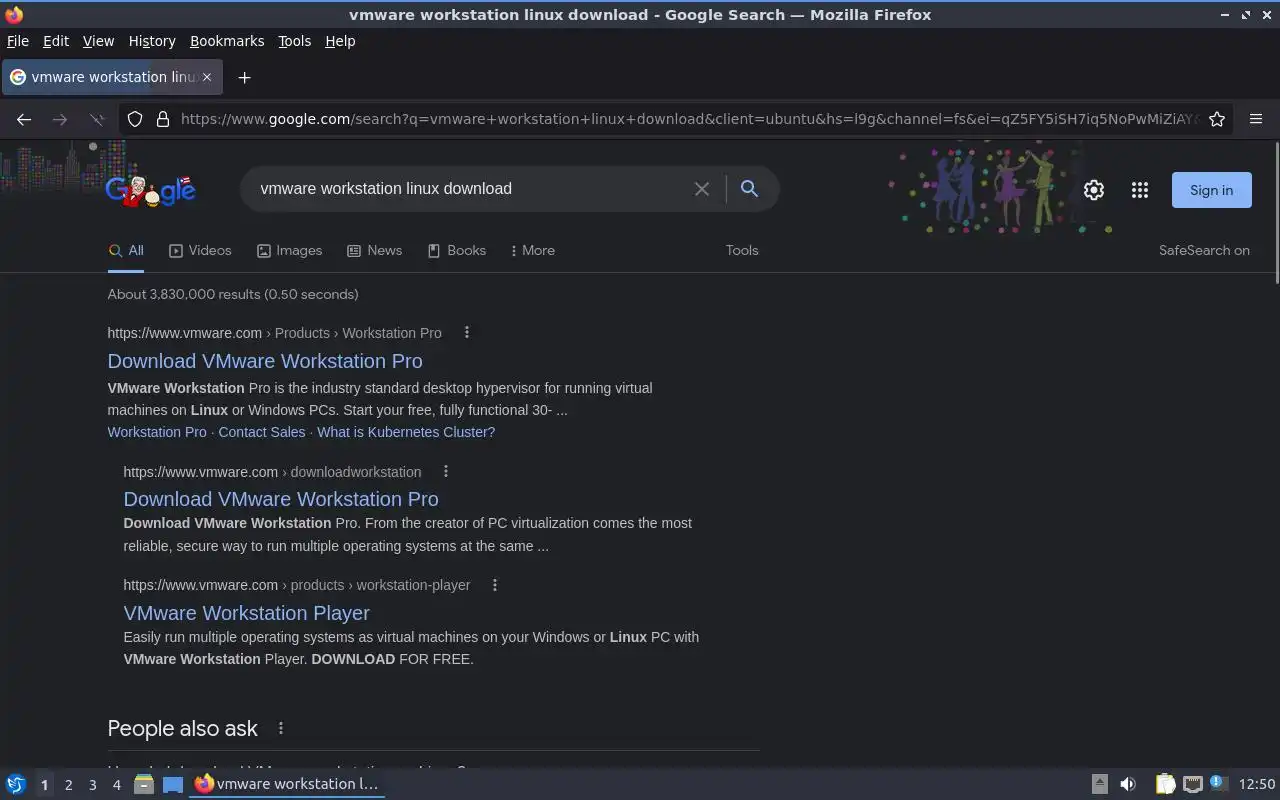Open the File menu
Screen dimensions: 1280x800
tap(18, 41)
